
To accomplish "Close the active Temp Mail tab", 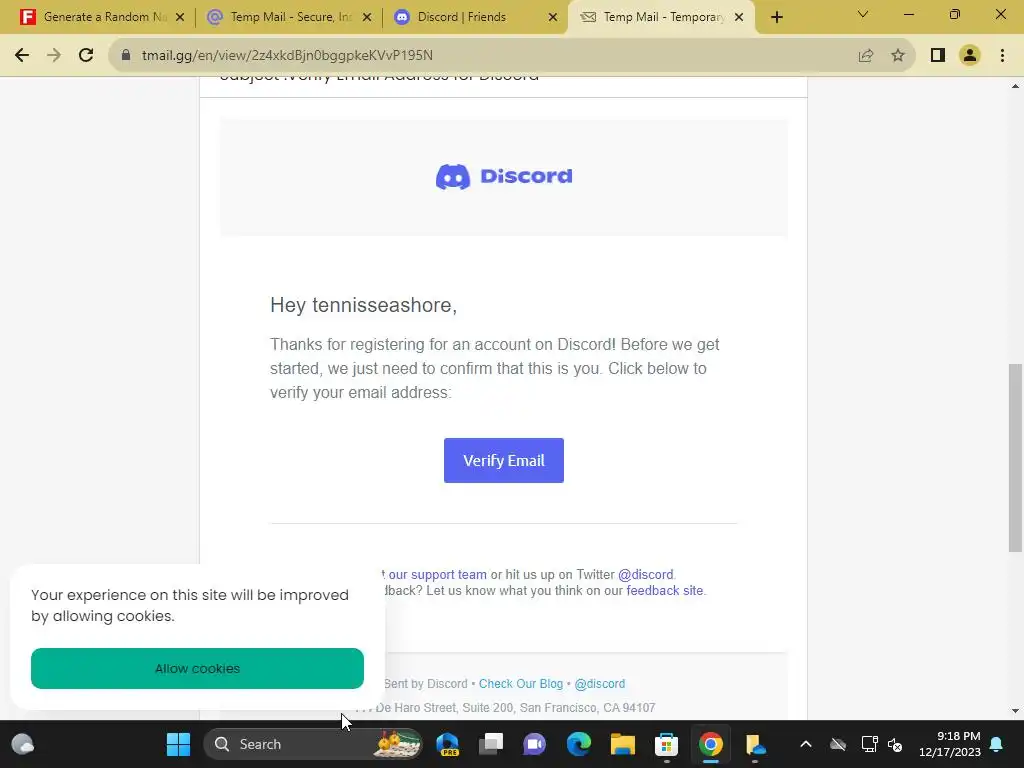I will click(x=739, y=17).
